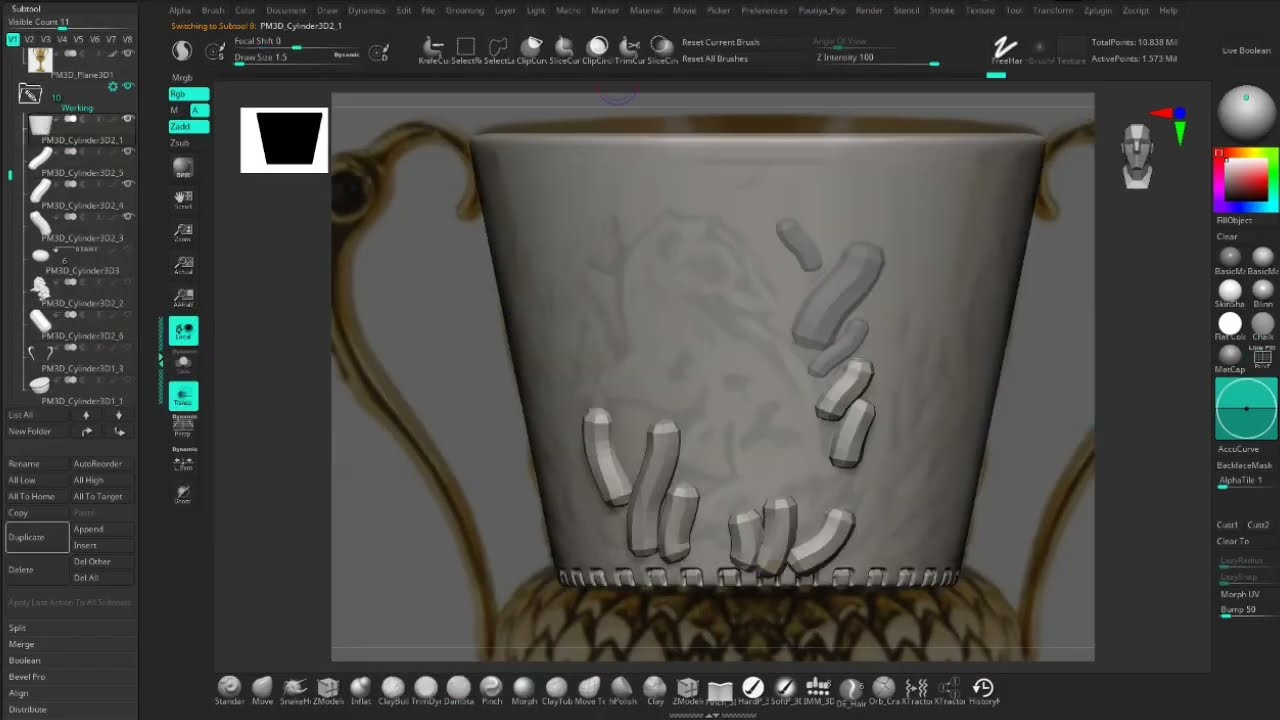
Task: Expand the Boolean section
Action: click(x=25, y=660)
